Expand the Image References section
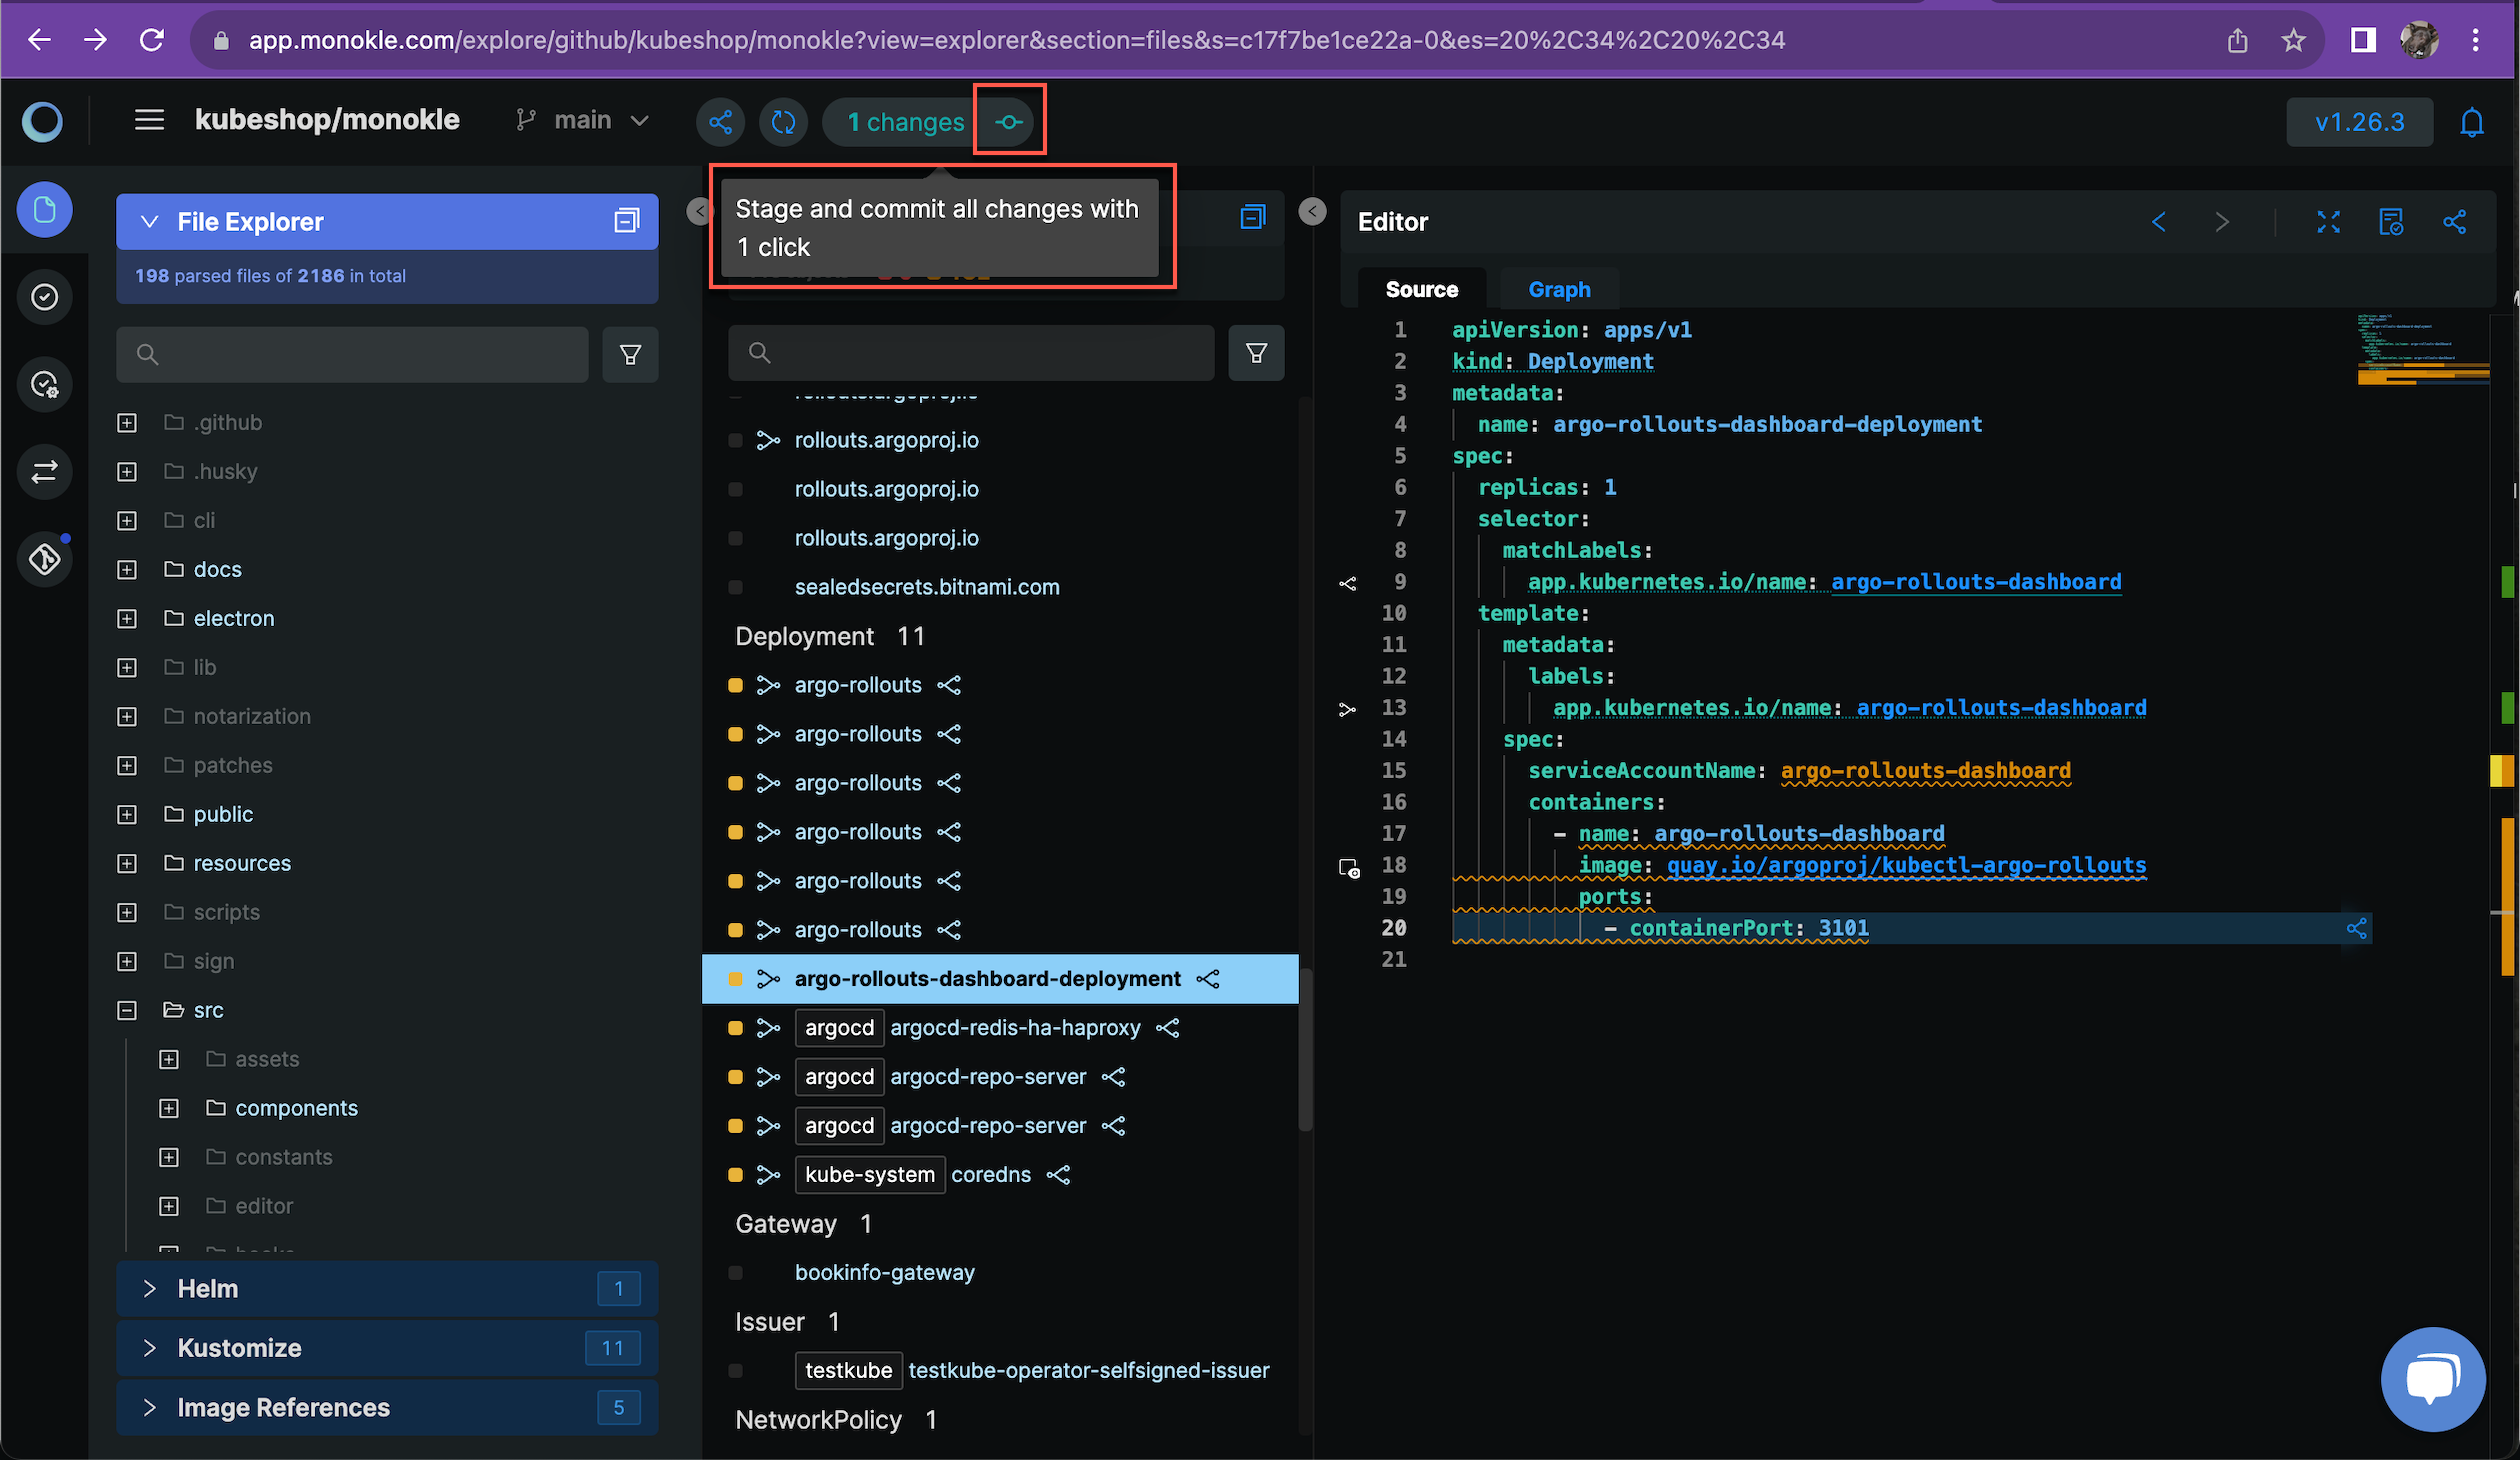 point(387,1407)
